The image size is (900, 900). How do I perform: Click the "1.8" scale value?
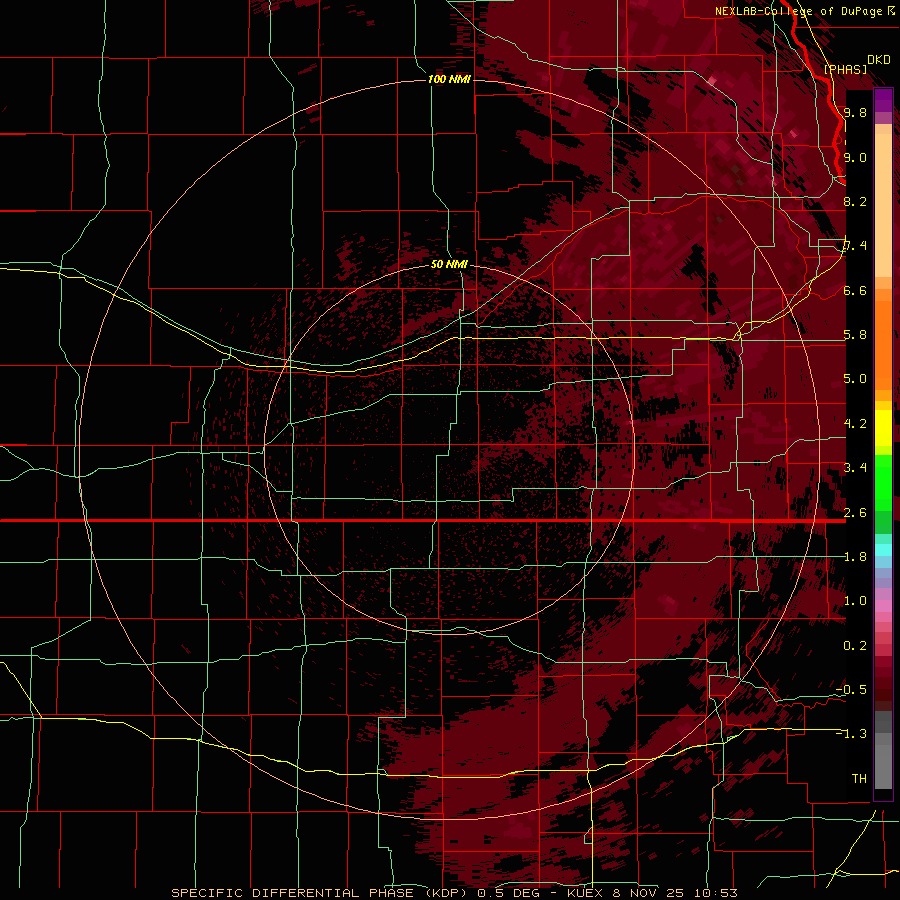point(855,557)
